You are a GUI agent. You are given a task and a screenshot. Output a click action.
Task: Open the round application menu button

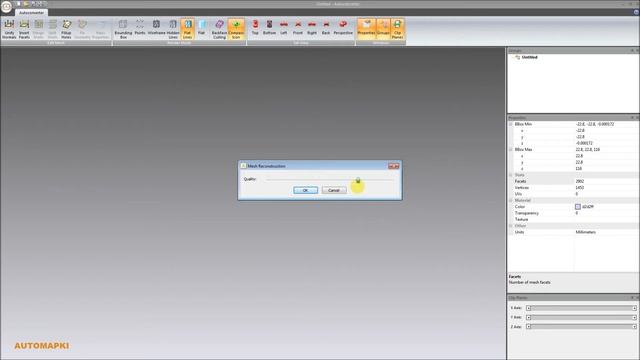pyautogui.click(x=7, y=7)
